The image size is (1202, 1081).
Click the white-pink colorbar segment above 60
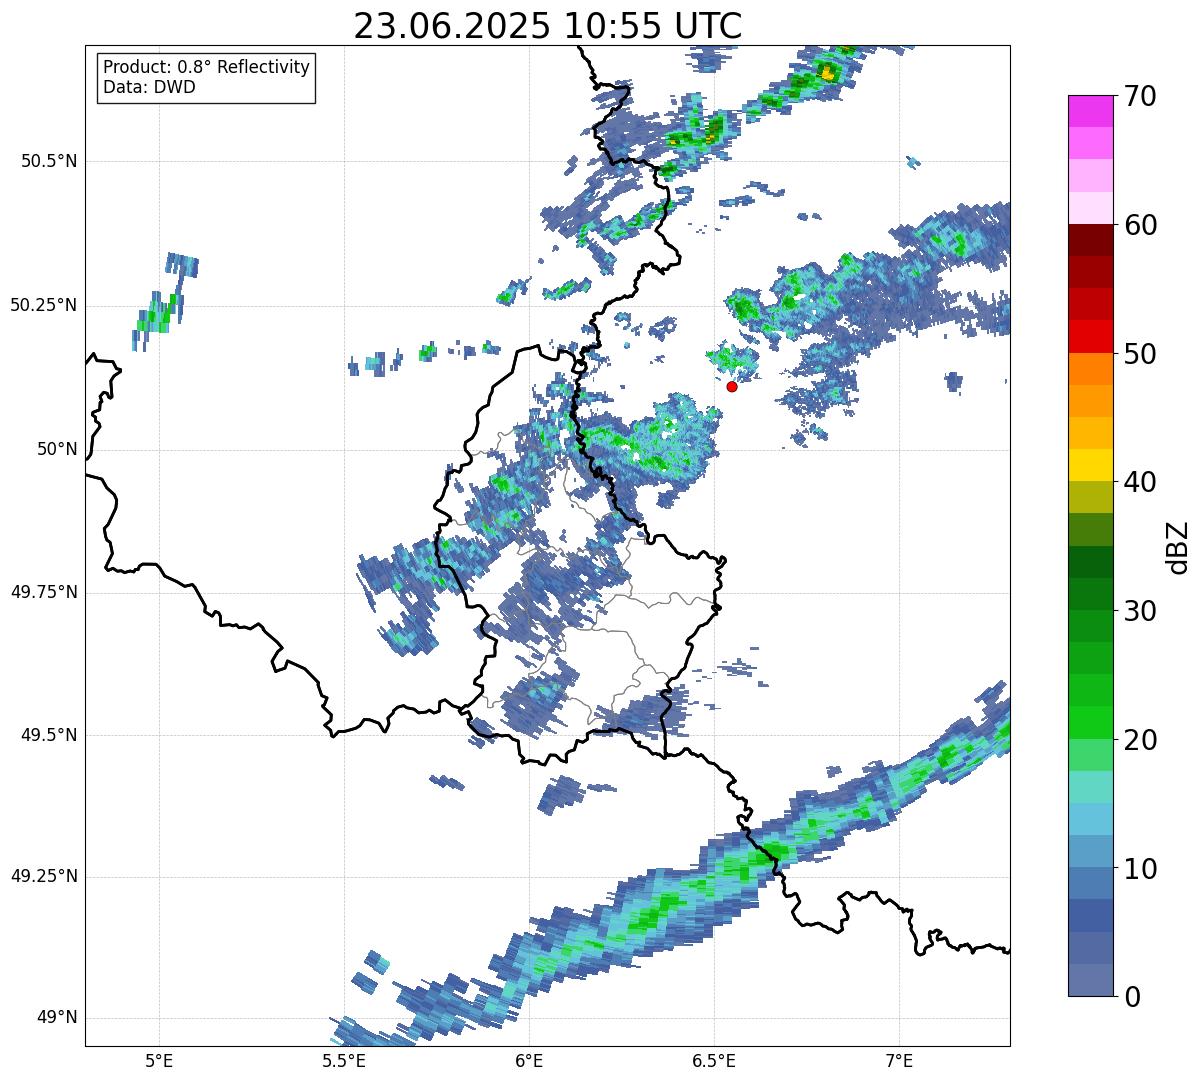pyautogui.click(x=1090, y=208)
